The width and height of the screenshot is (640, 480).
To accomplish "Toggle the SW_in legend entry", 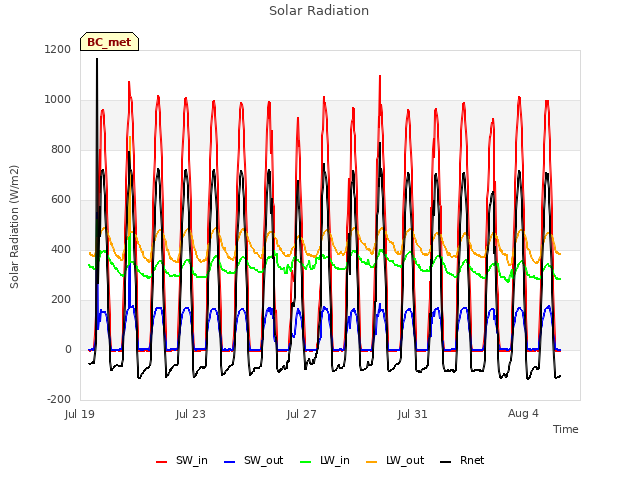I will [182, 460].
